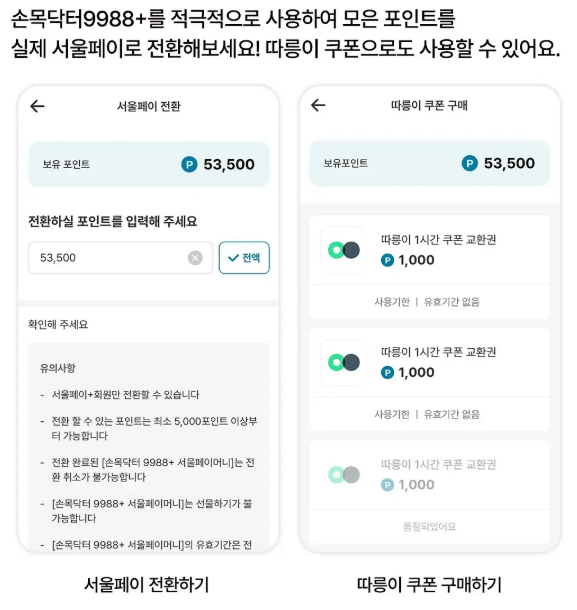
Task: Tap the P icon beside second coupon's 1,000 price
Action: point(388,373)
